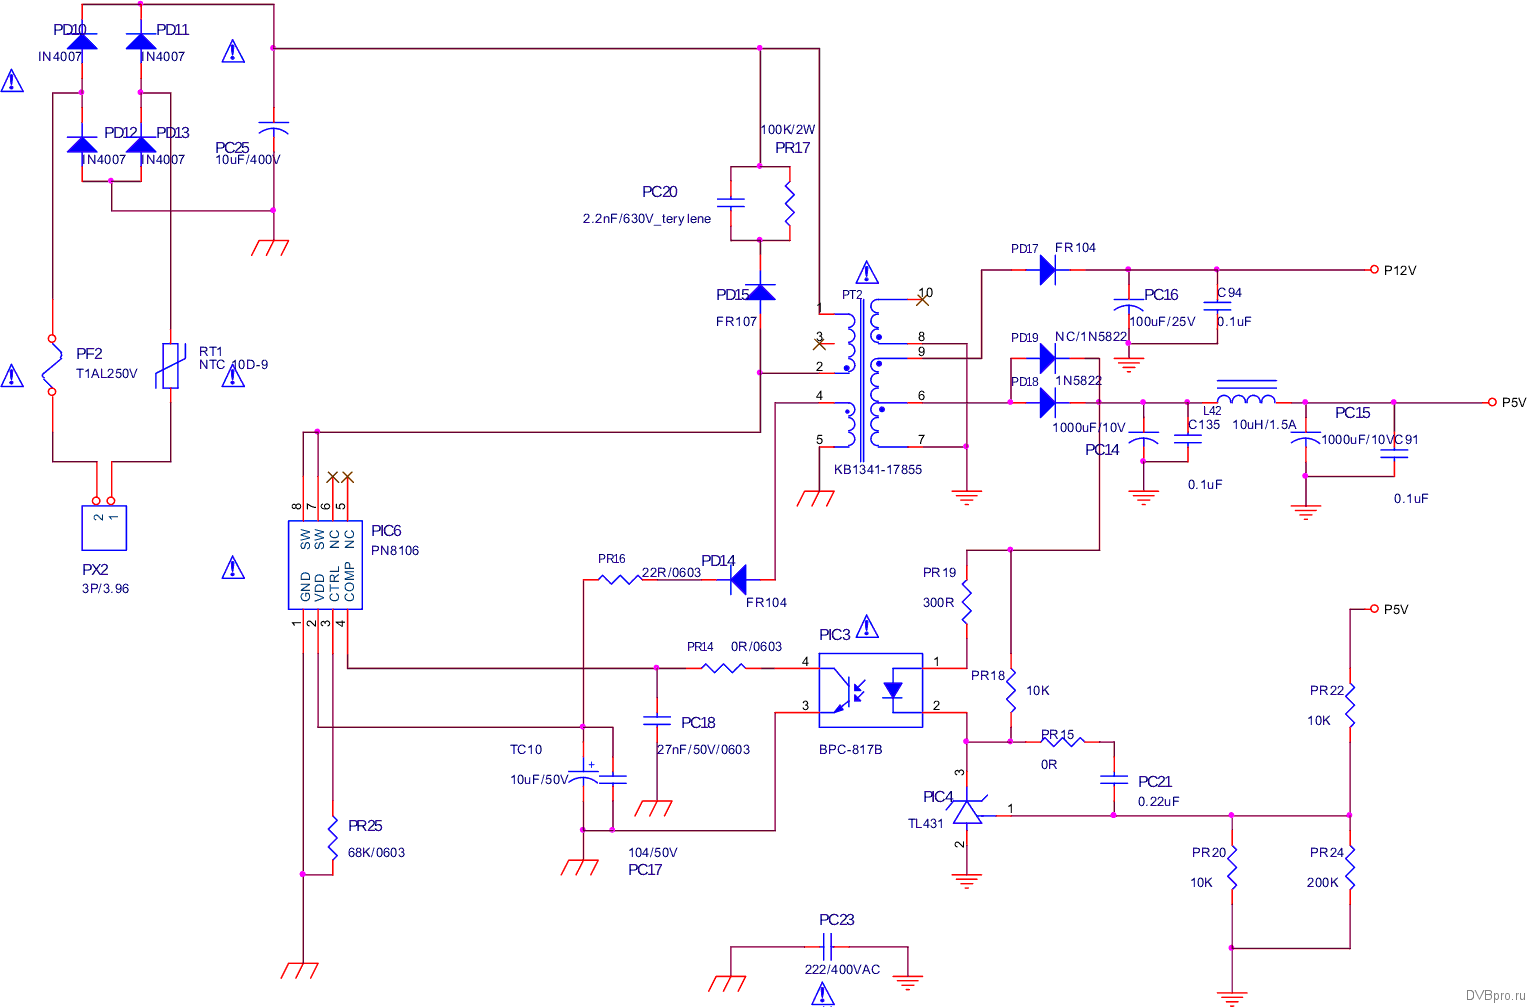
Task: Click the PR20 resistor symbol
Action: click(1232, 868)
